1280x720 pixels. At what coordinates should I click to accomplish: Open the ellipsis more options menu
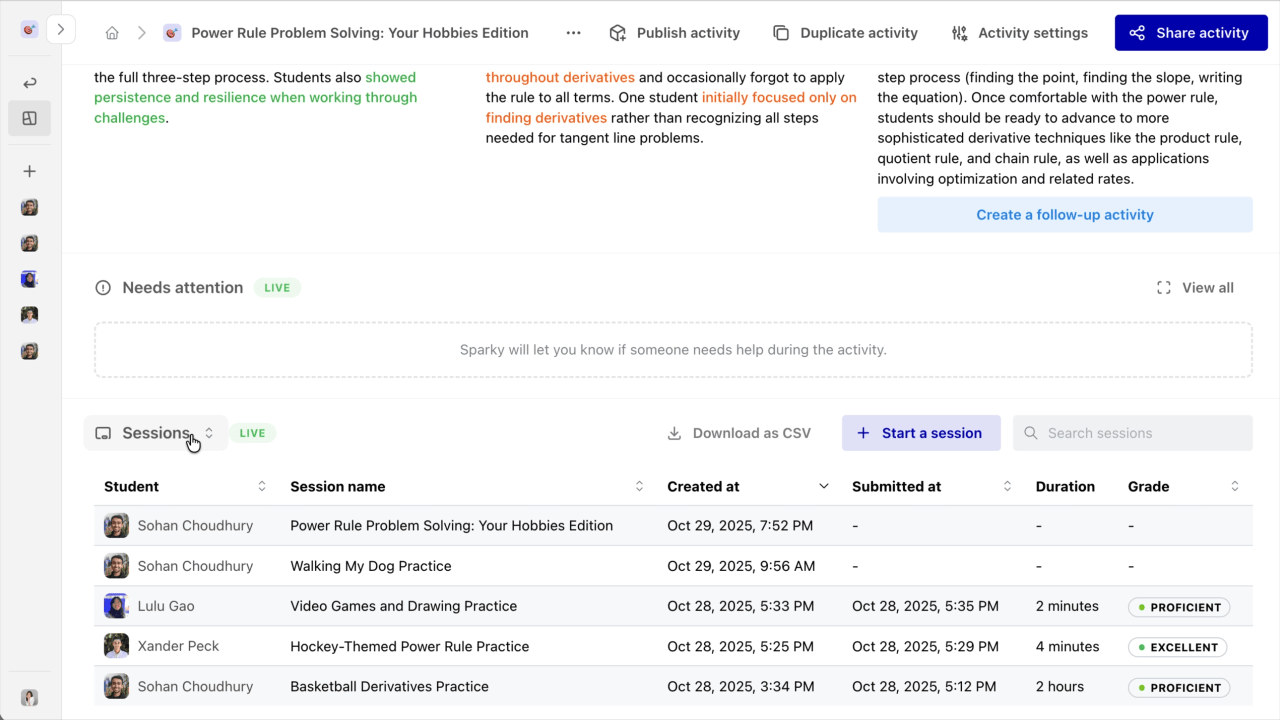coord(573,32)
